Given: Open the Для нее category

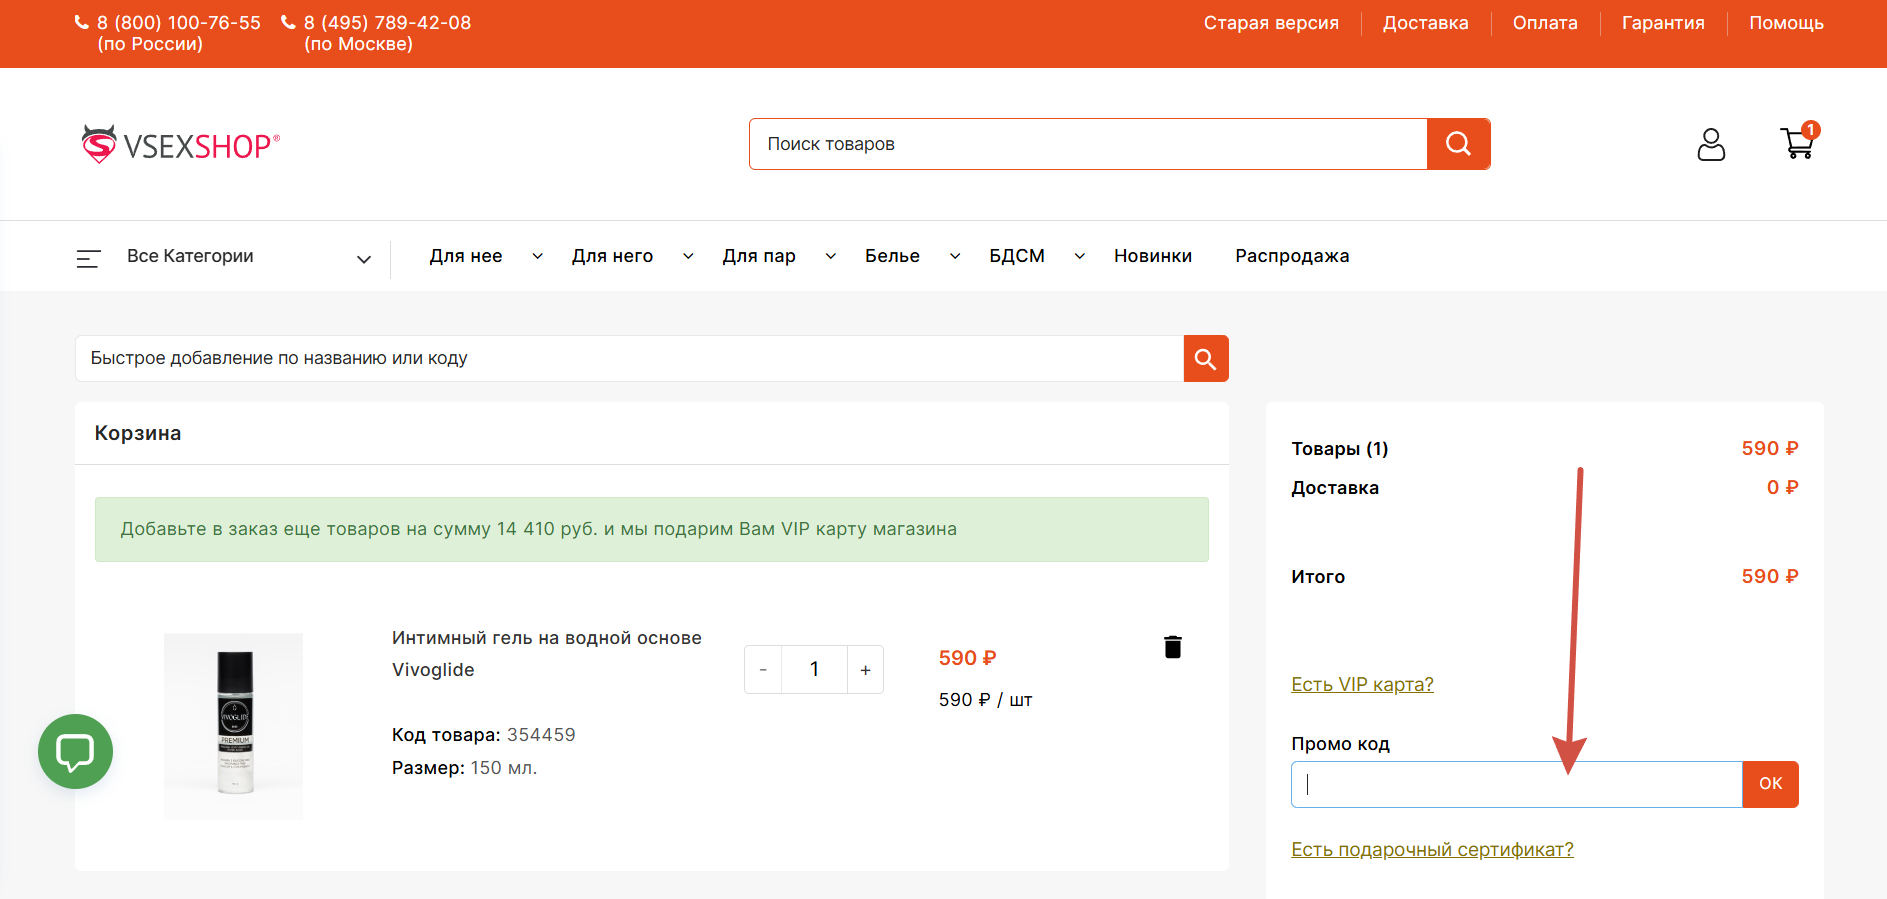Looking at the screenshot, I should click(x=466, y=256).
